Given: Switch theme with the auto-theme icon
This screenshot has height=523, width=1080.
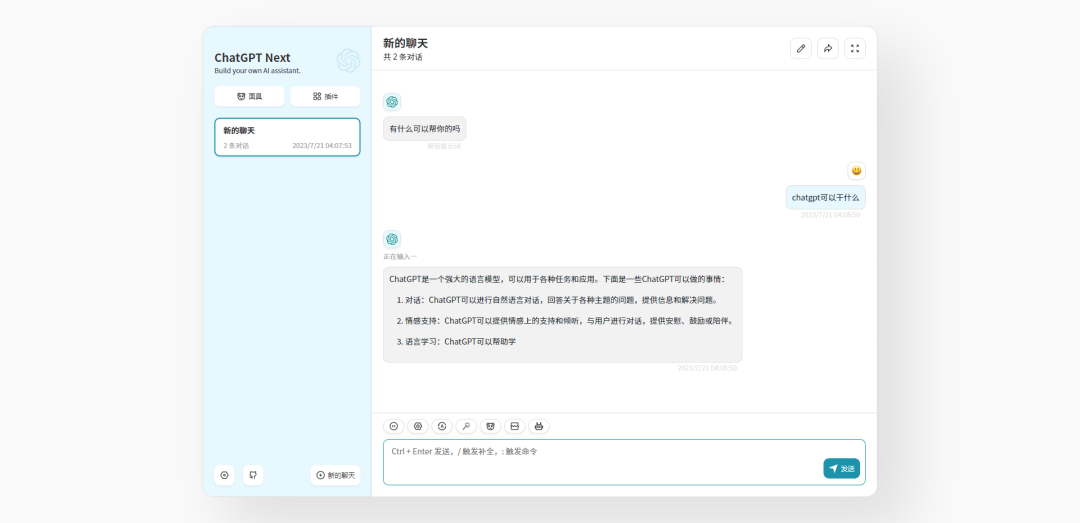Looking at the screenshot, I should click(x=442, y=427).
